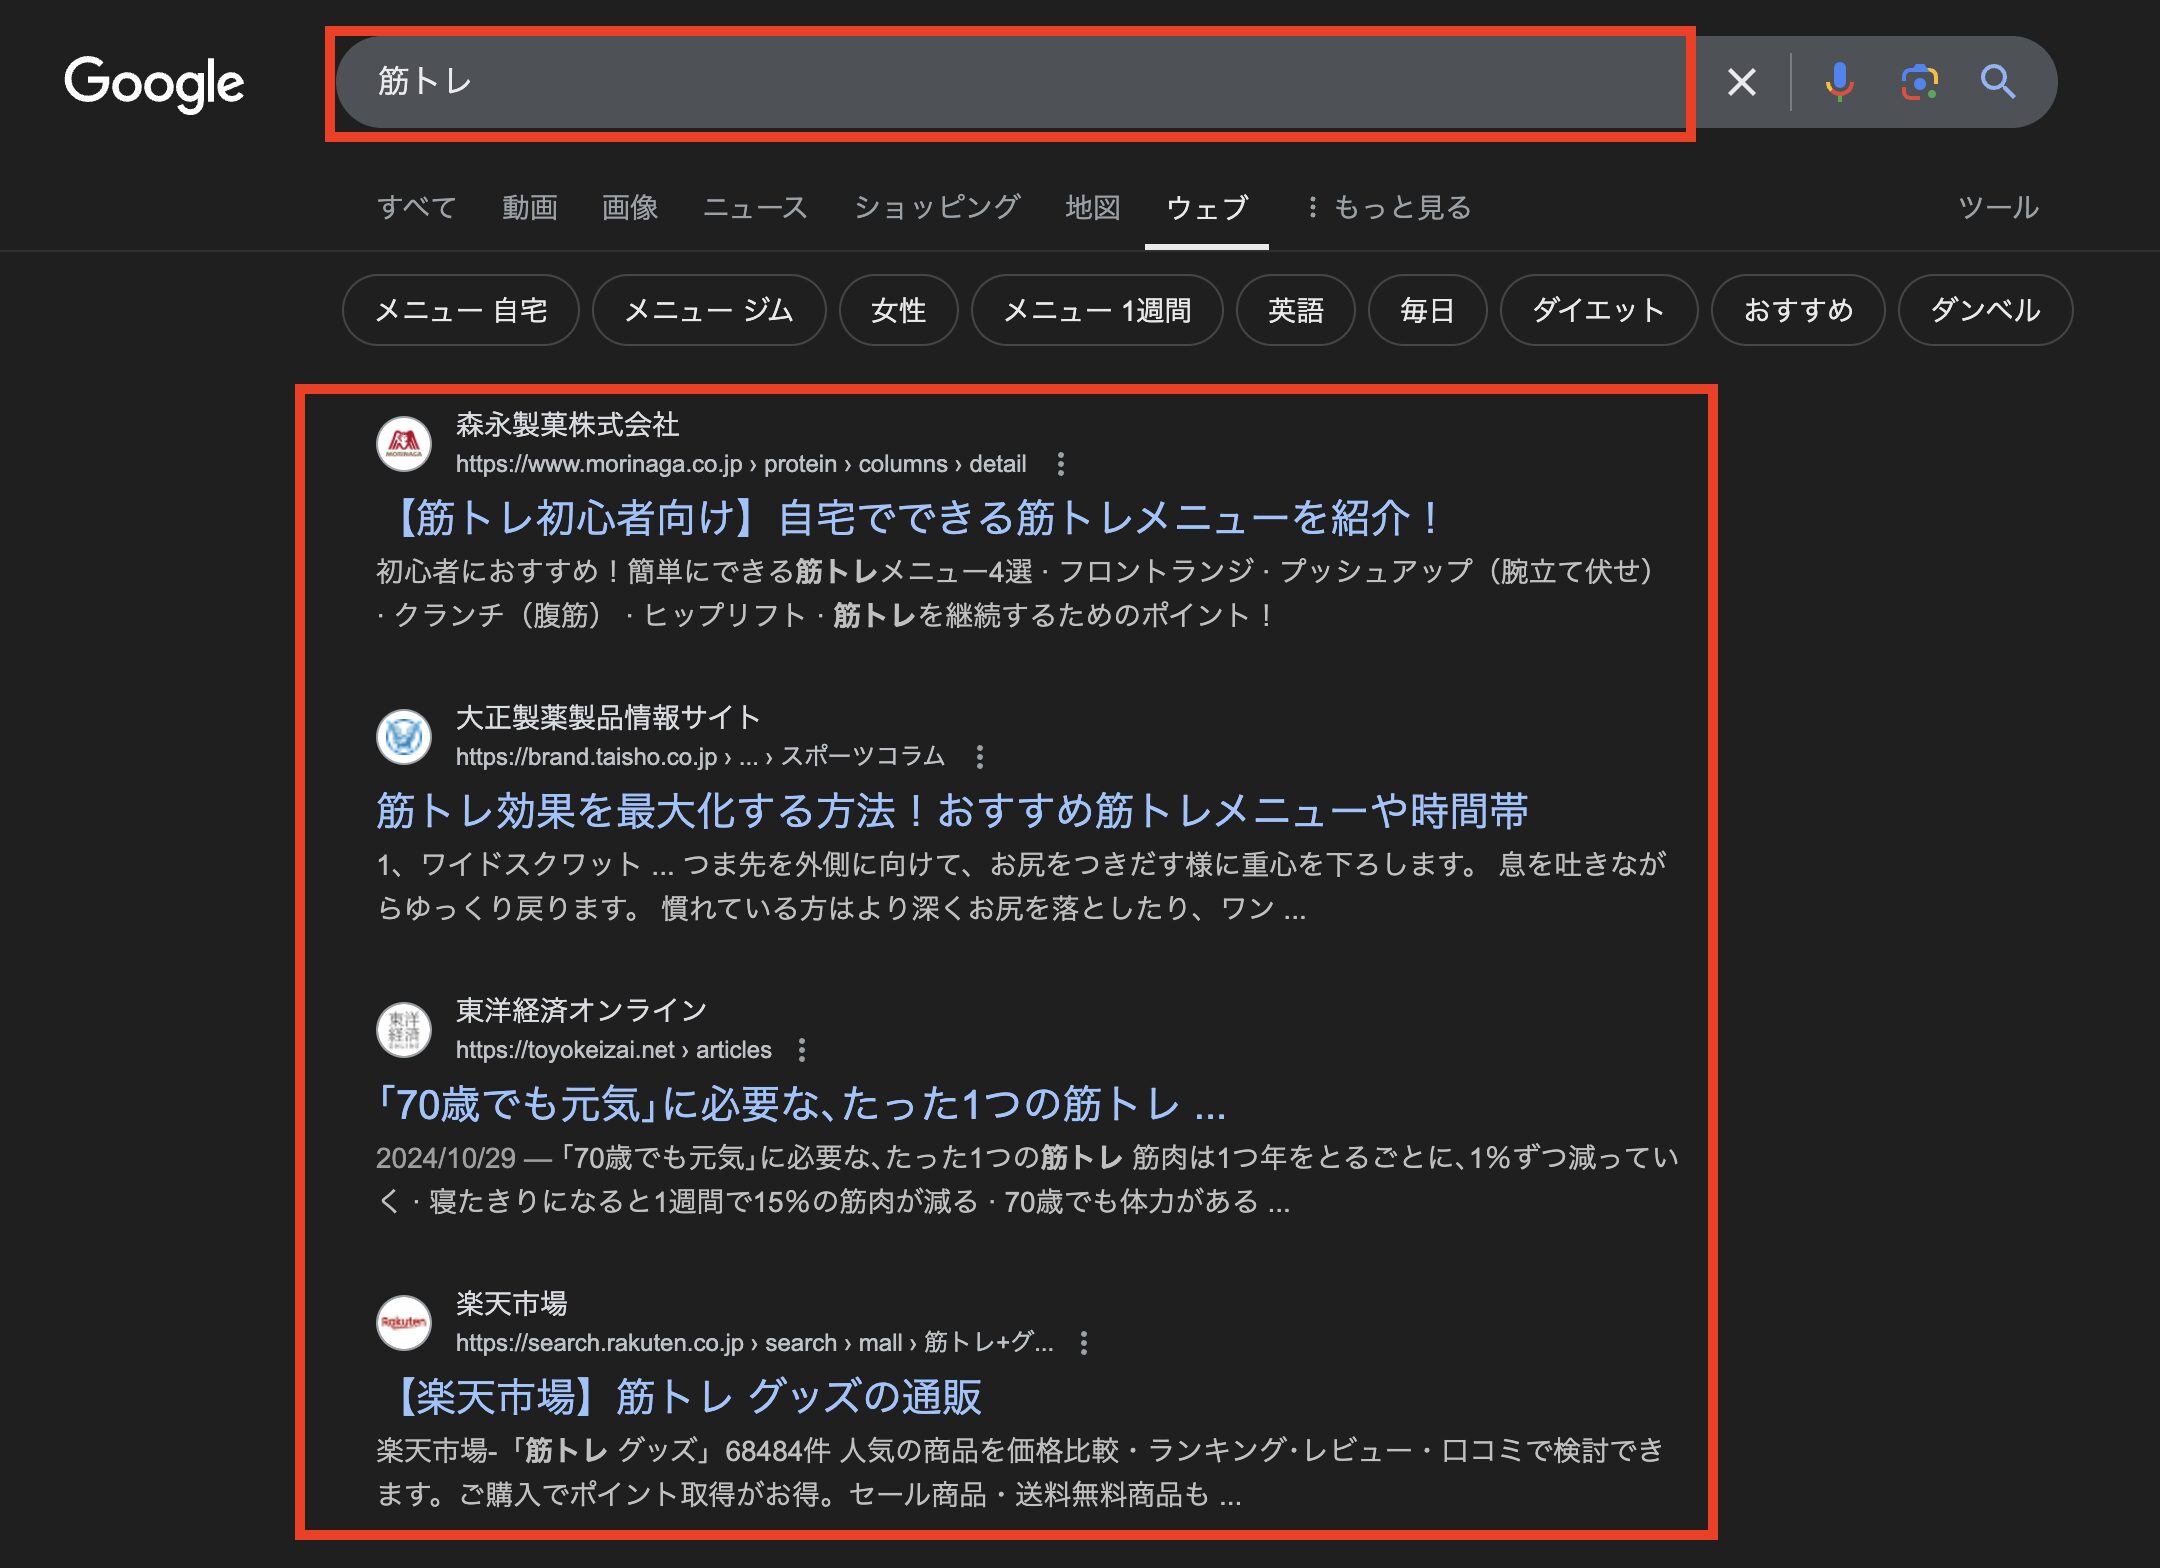Click the toyokeizai.net articles URL
2160x1568 pixels.
(613, 1050)
